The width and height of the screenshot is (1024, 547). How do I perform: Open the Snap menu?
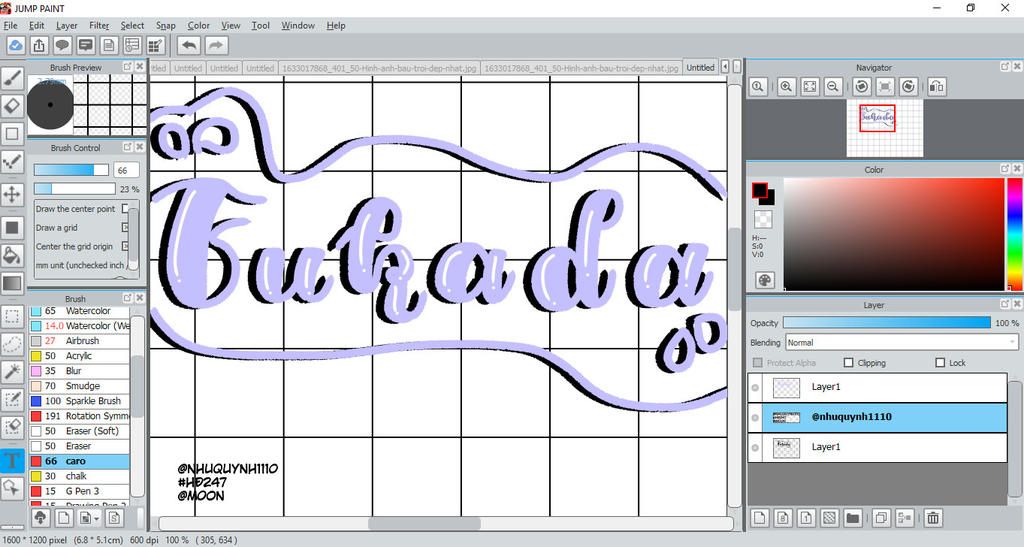point(166,25)
